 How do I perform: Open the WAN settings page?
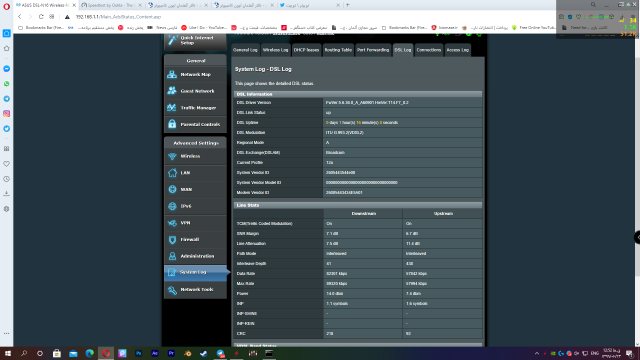point(195,189)
